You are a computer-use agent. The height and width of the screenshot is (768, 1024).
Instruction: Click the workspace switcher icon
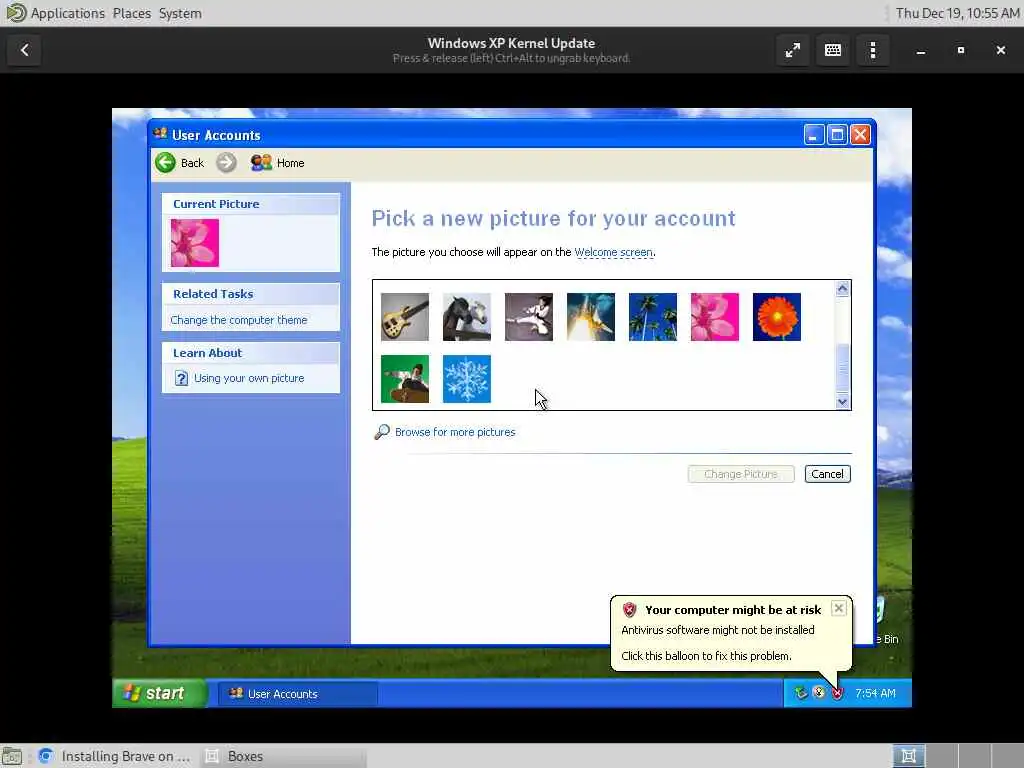coord(908,756)
